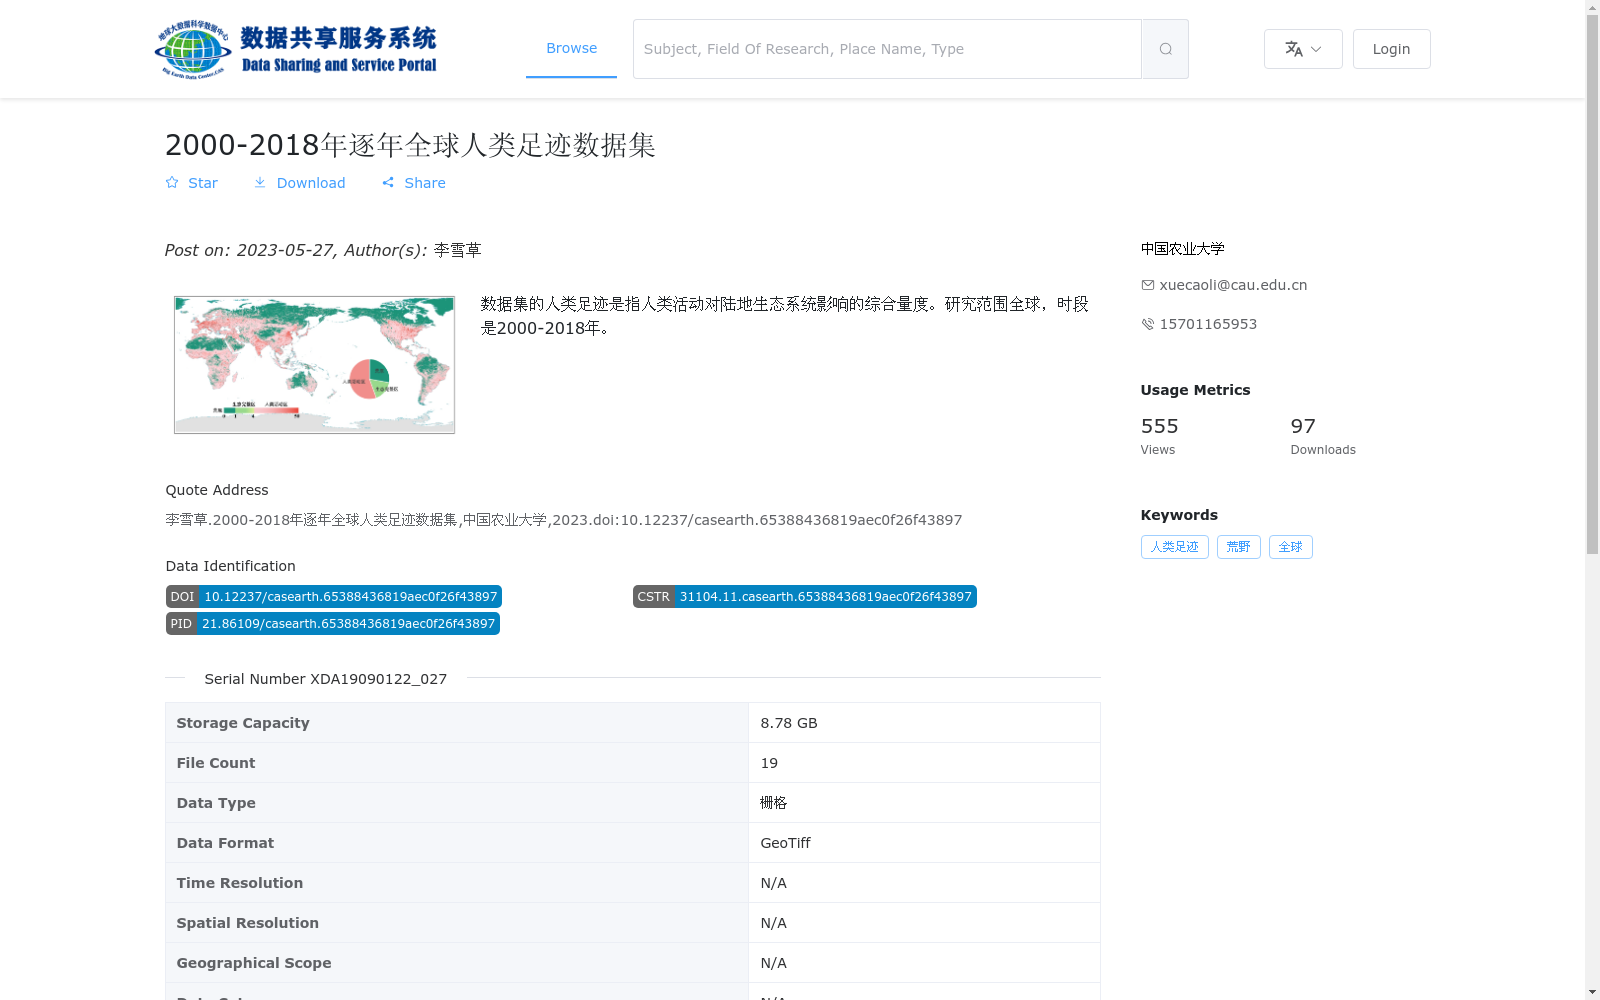The image size is (1600, 1000).
Task: Open the Login page
Action: click(1391, 48)
